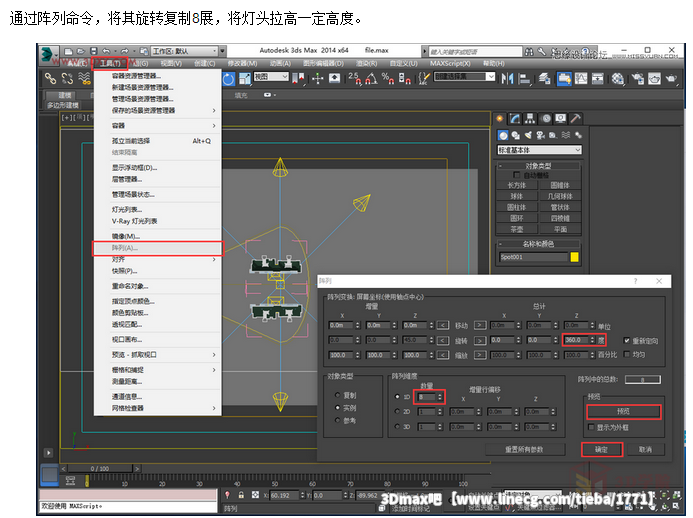Viewport: 693px width, 518px height.
Task: Click the Rendered Frame Window teapot icon
Action: (654, 79)
